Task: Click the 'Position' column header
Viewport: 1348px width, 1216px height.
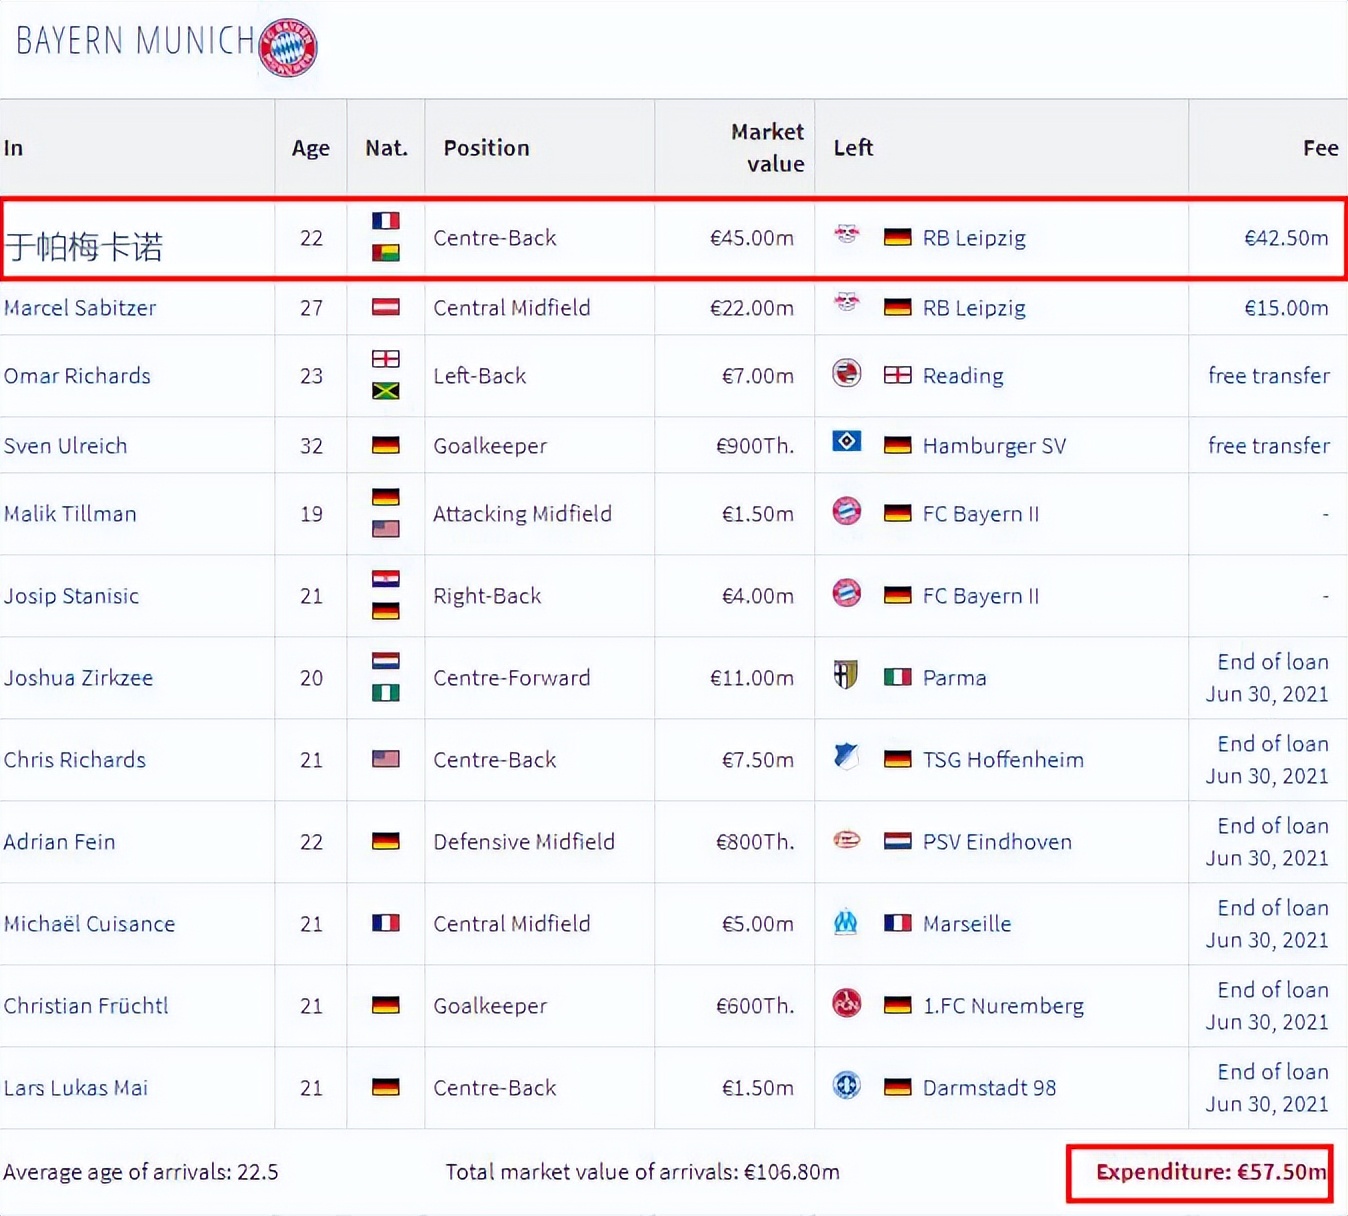Action: (486, 148)
